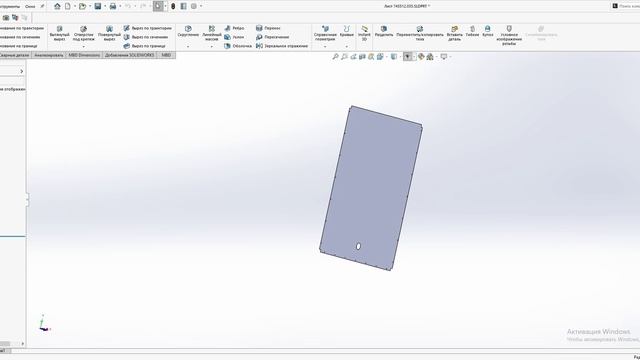Select the Уклон draft tool
Screen dimensions: 640x360
(234, 37)
